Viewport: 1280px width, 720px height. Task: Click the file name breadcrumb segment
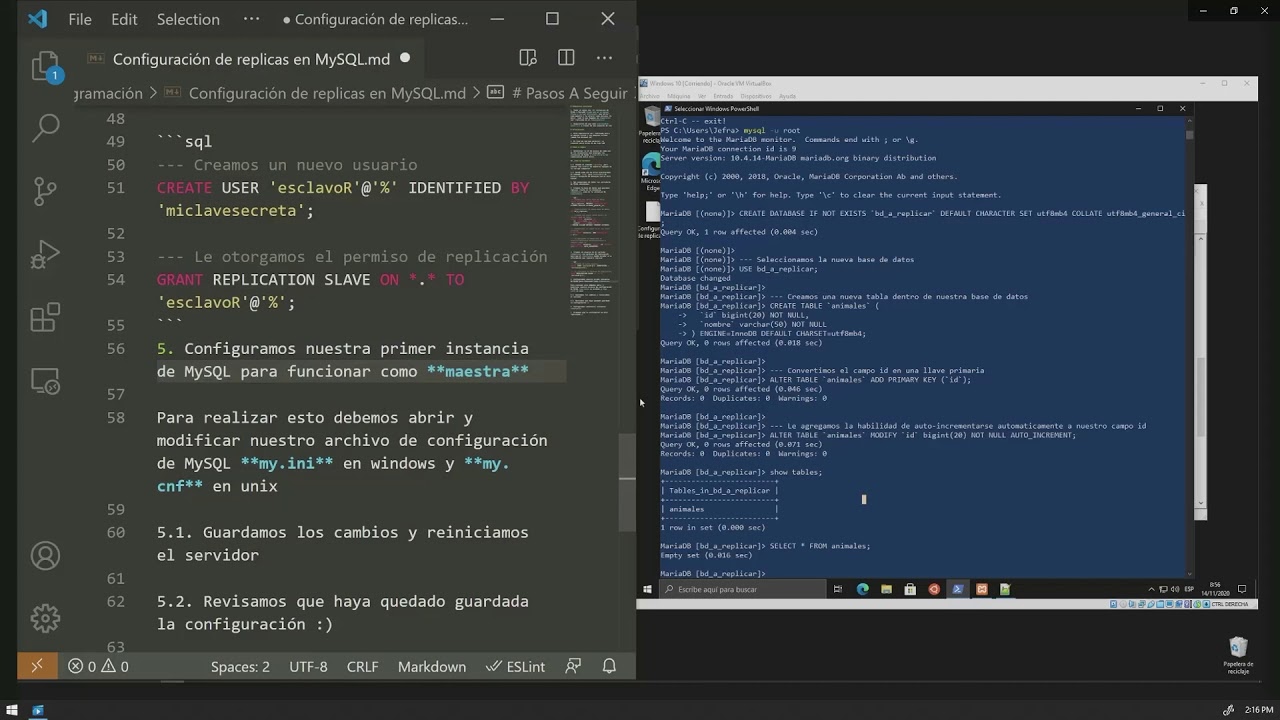pyautogui.click(x=327, y=93)
